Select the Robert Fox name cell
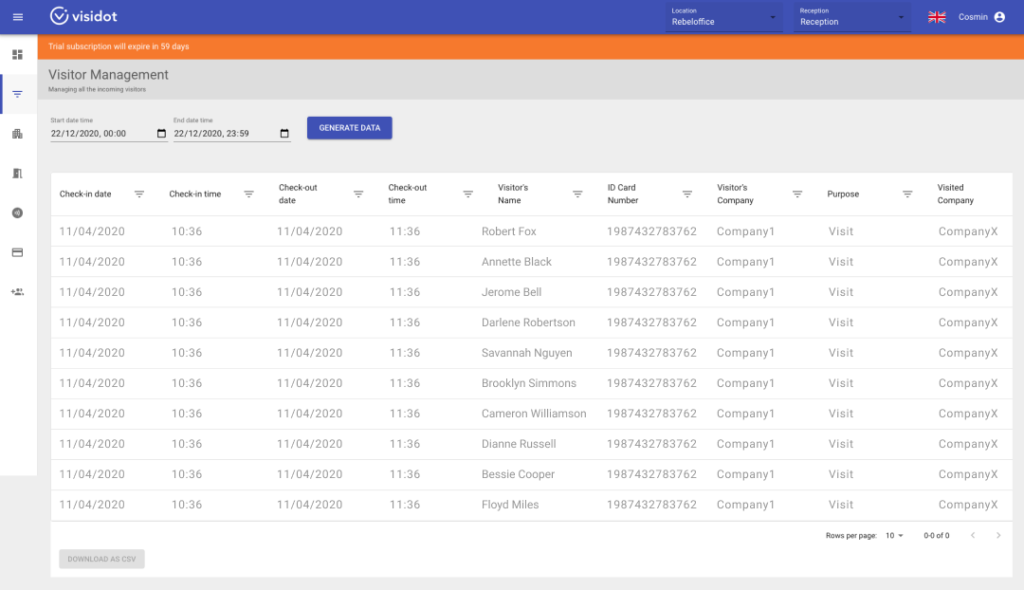This screenshot has width=1024, height=590. [x=509, y=231]
